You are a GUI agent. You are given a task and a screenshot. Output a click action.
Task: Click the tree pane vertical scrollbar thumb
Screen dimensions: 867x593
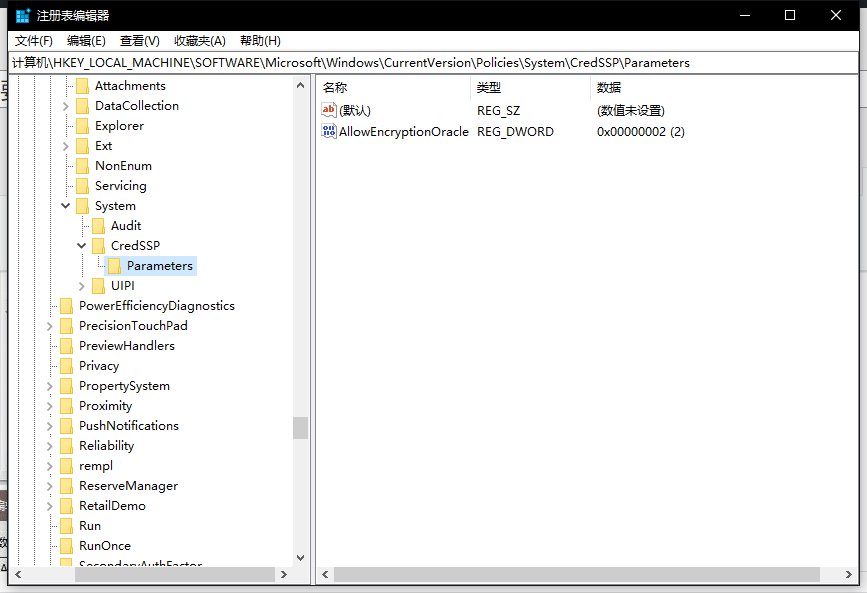(x=300, y=428)
